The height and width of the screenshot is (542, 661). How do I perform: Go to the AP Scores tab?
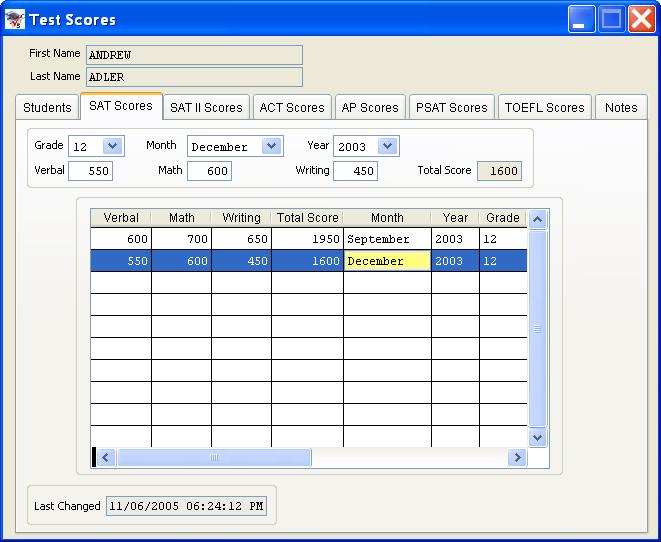pos(369,108)
